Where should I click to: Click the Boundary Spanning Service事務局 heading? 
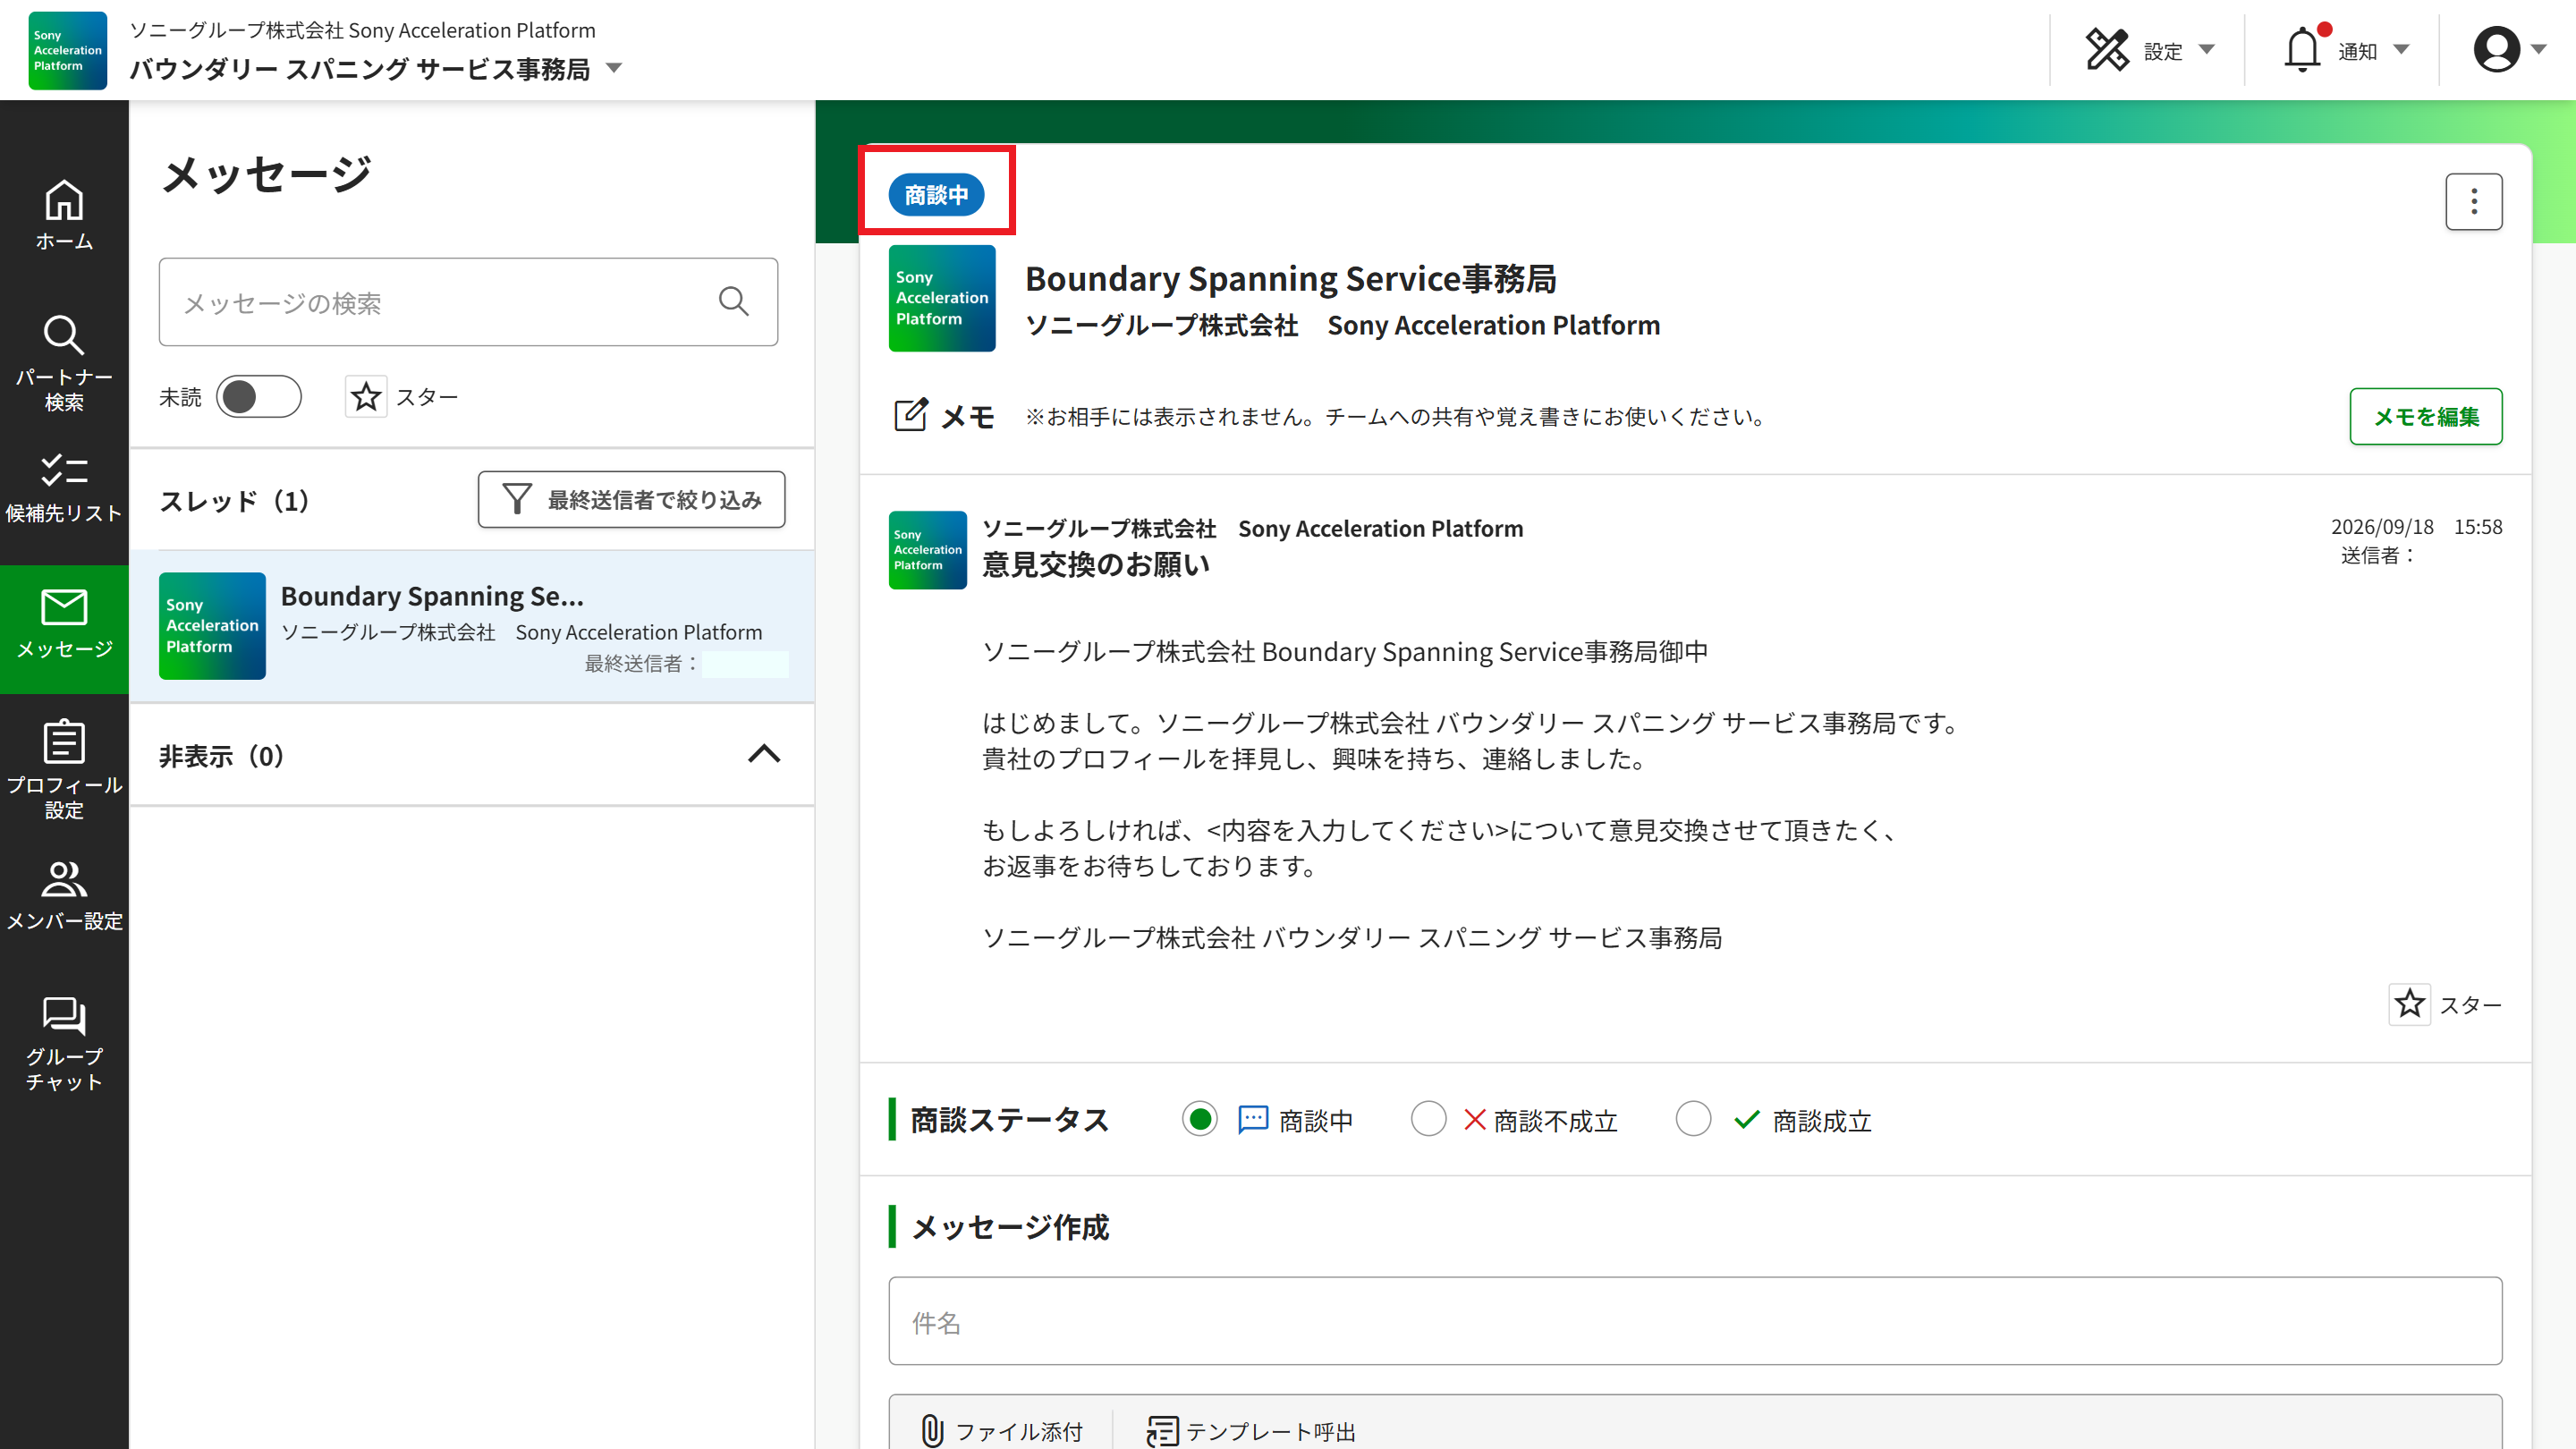pos(1290,279)
